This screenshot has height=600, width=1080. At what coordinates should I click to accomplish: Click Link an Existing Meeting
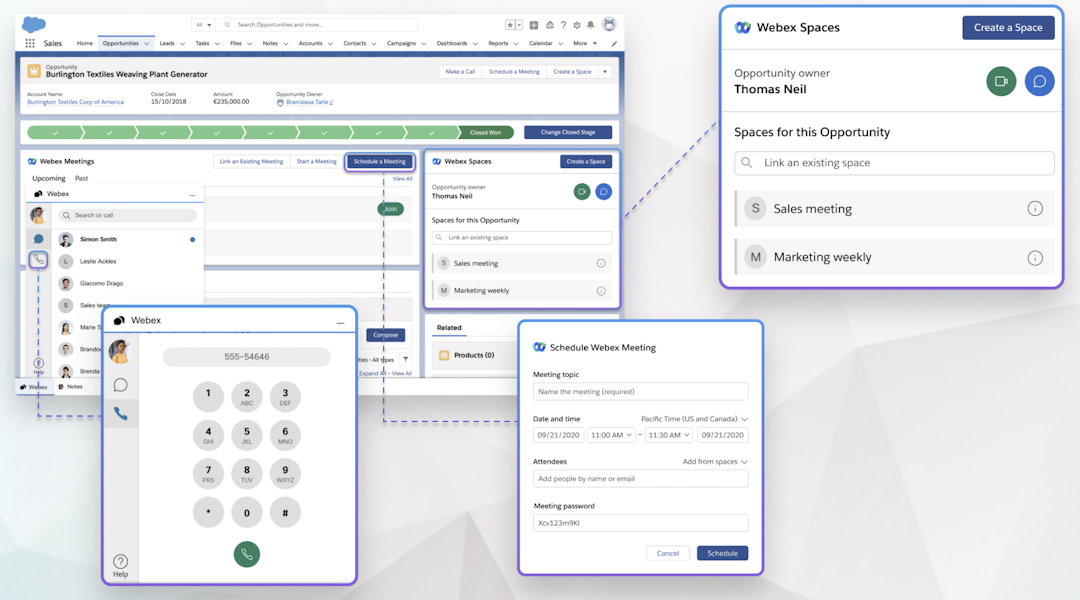point(251,161)
